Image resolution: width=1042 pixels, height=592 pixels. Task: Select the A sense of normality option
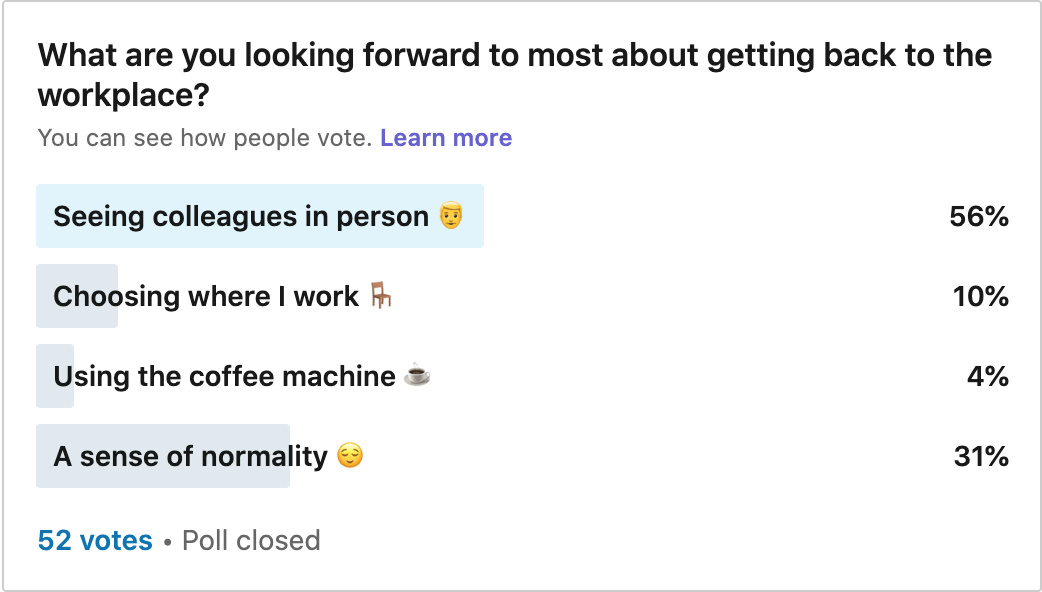(522, 456)
